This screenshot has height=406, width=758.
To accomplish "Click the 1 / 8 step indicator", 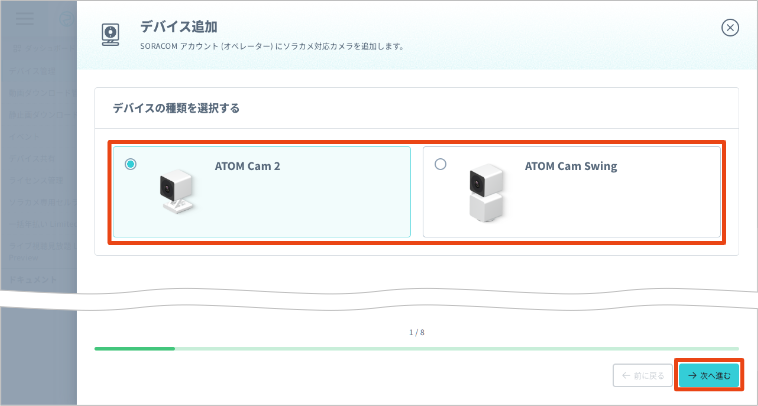I will pos(416,332).
